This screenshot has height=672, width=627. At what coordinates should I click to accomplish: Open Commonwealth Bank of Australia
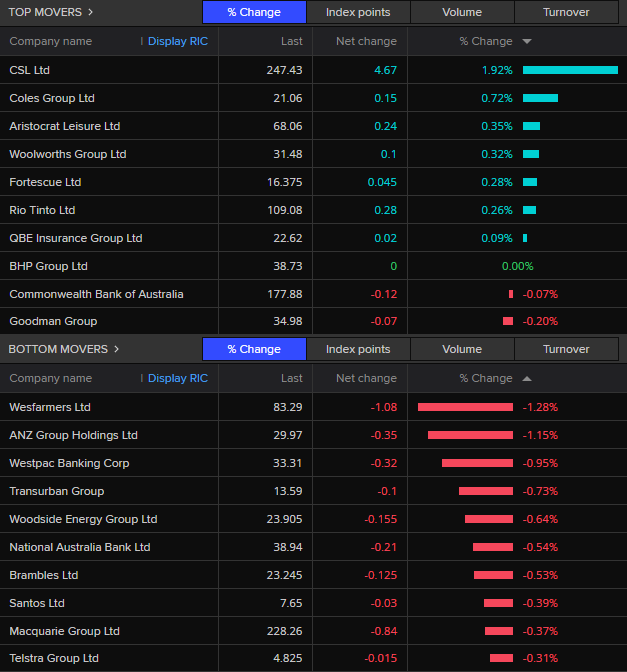coord(96,294)
